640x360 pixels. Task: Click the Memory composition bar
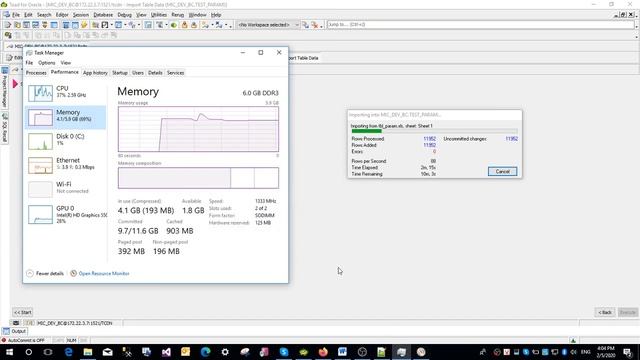198,178
